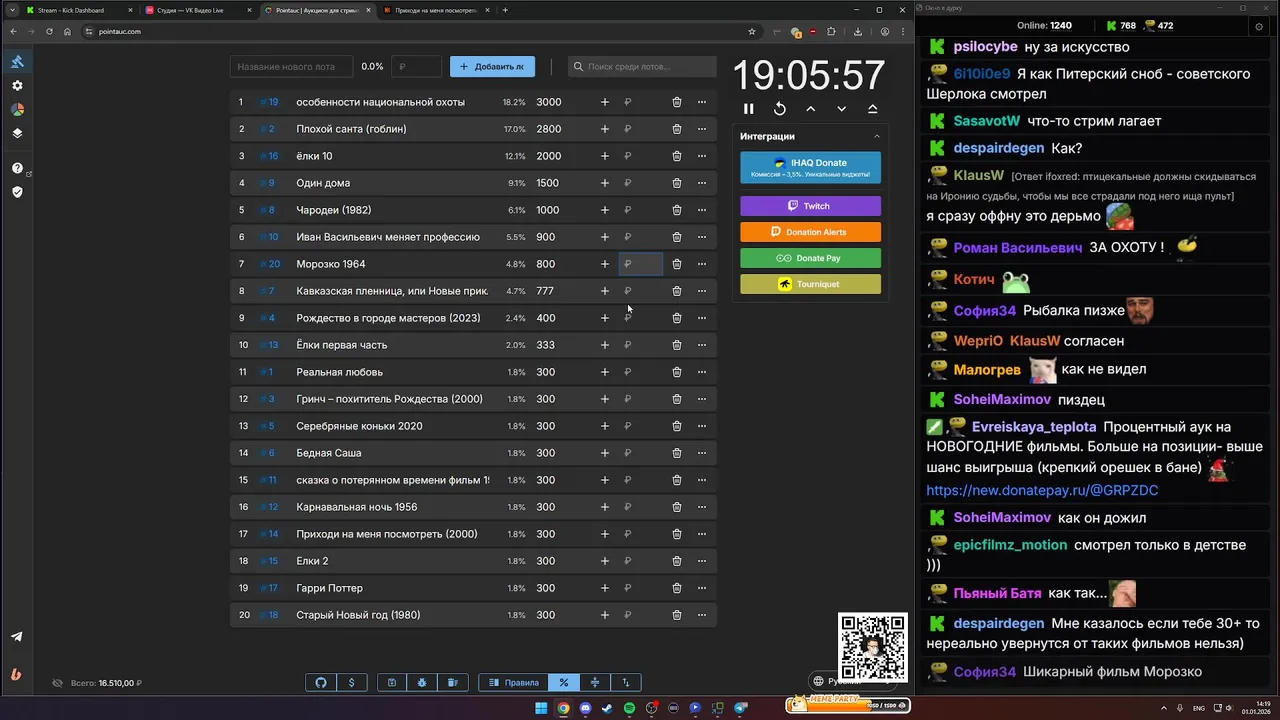1280x720 pixels.
Task: Click the double-up timer arrow icon
Action: pos(873,109)
